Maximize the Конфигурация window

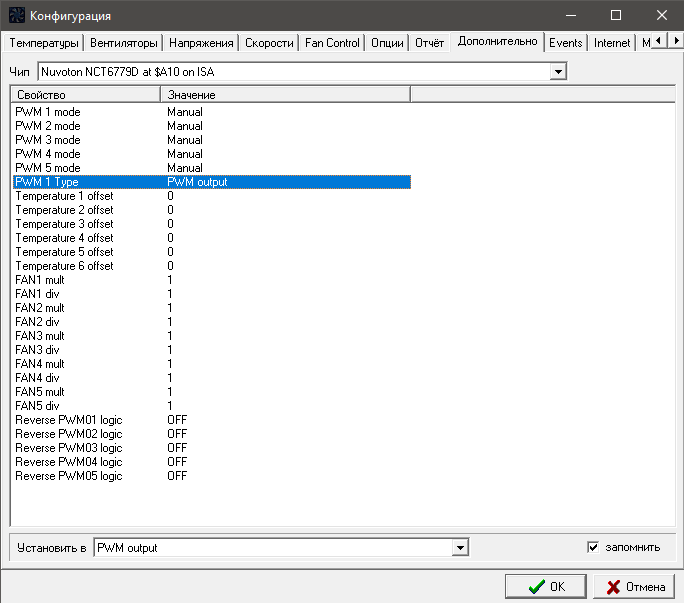coord(616,15)
